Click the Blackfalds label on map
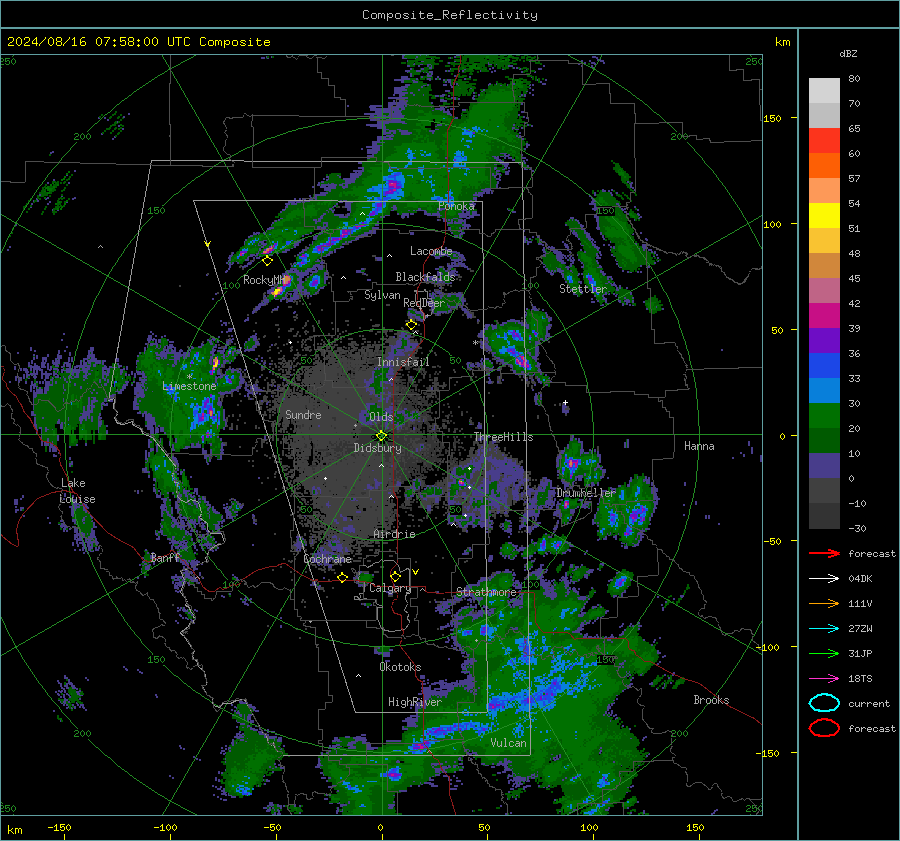 click(x=425, y=277)
